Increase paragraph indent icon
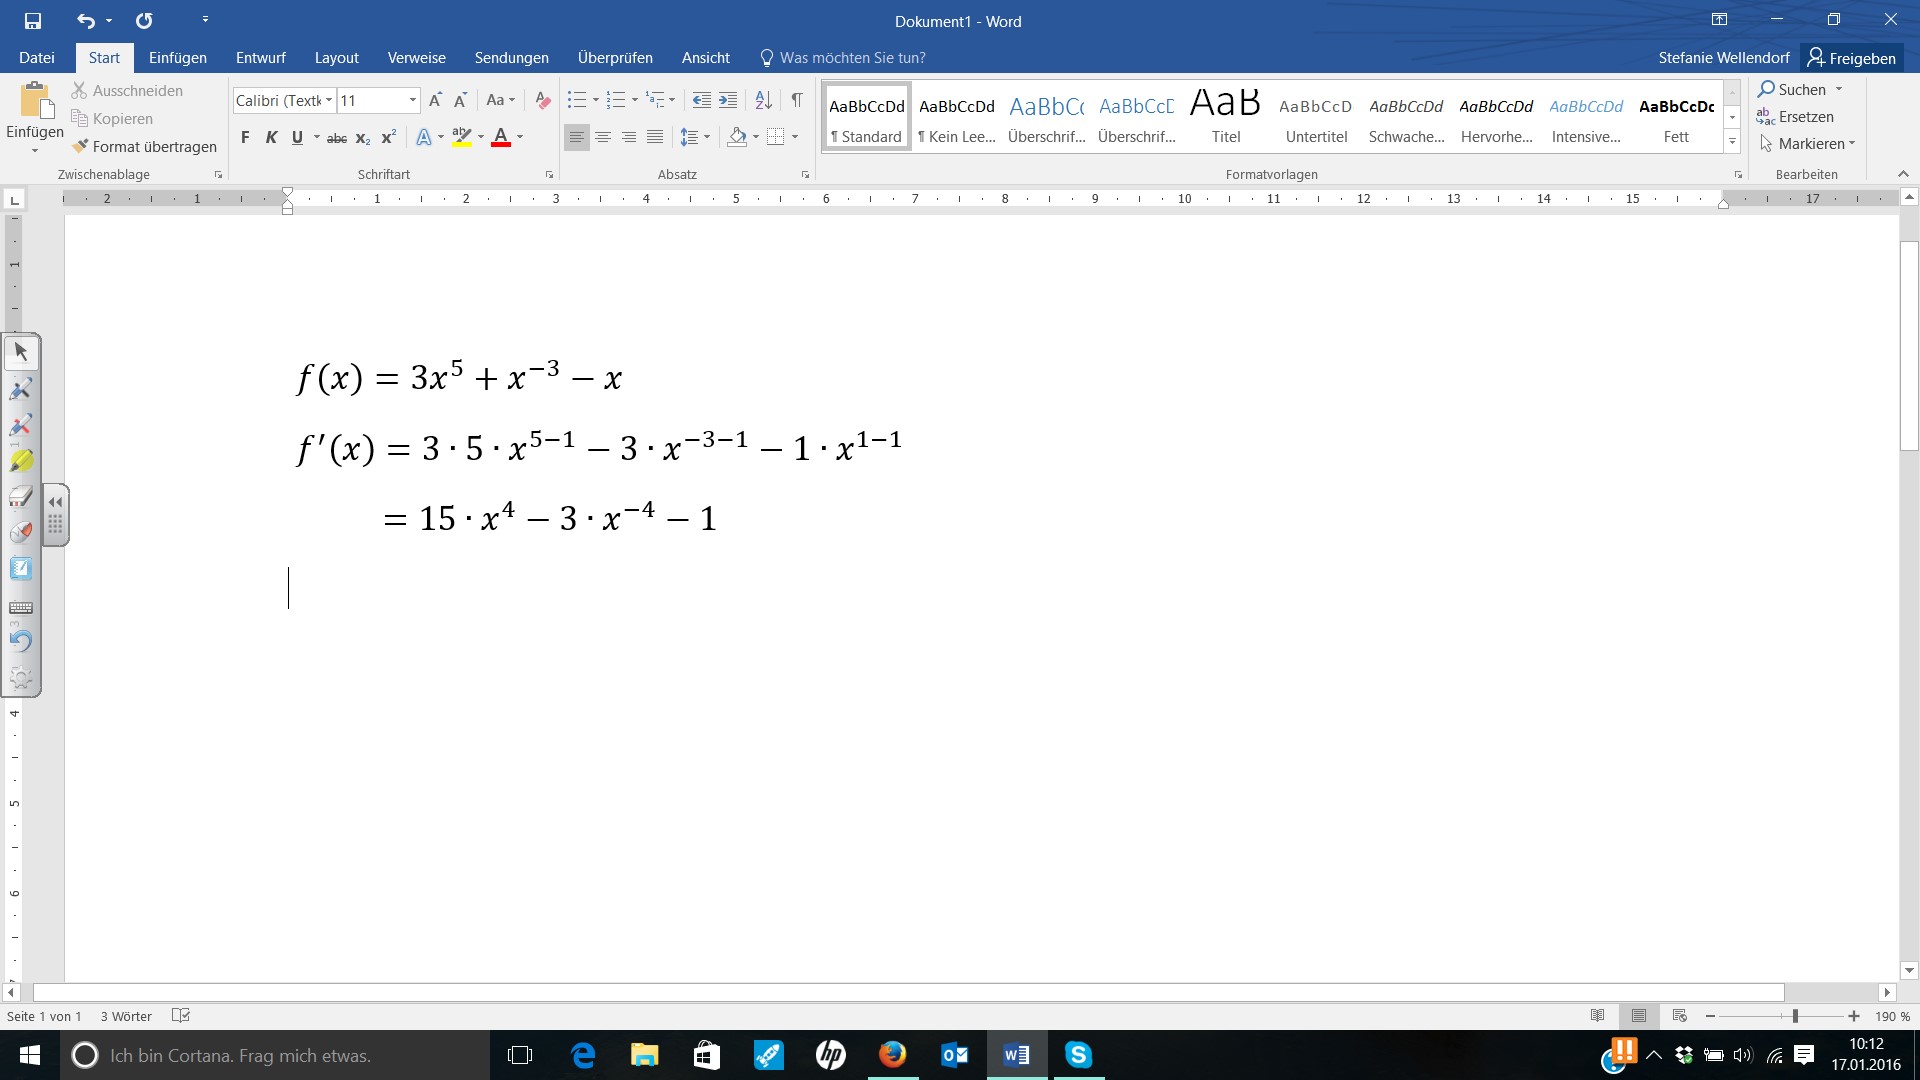 728,100
